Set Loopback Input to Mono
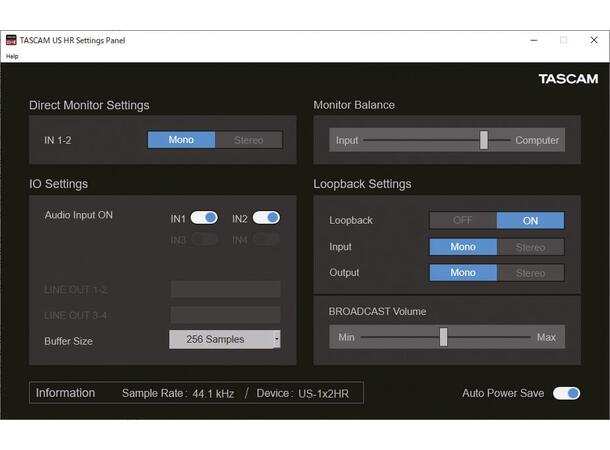 pyautogui.click(x=463, y=247)
